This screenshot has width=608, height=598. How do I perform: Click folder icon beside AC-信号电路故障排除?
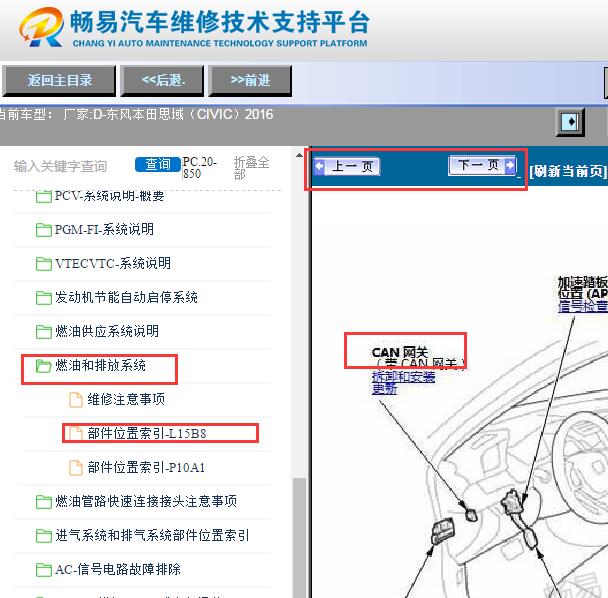(43, 570)
